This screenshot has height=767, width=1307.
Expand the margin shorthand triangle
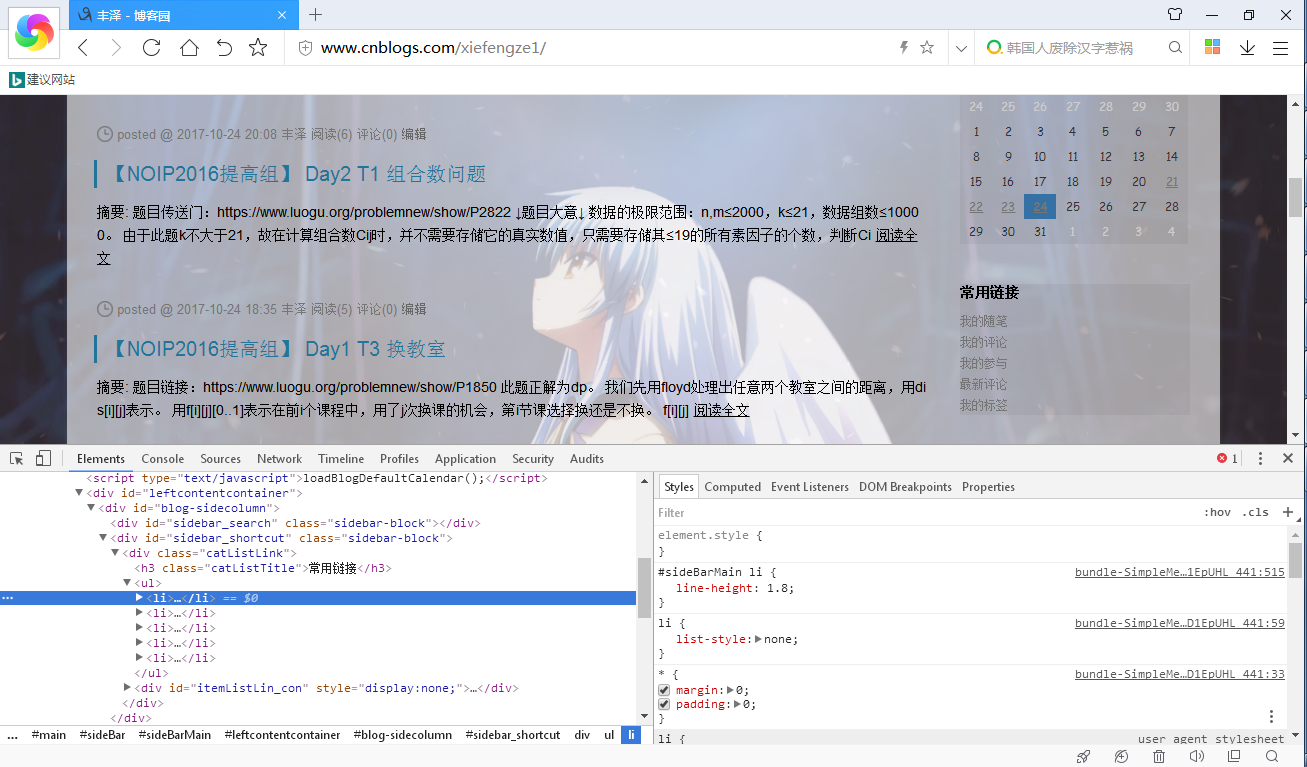coord(731,690)
